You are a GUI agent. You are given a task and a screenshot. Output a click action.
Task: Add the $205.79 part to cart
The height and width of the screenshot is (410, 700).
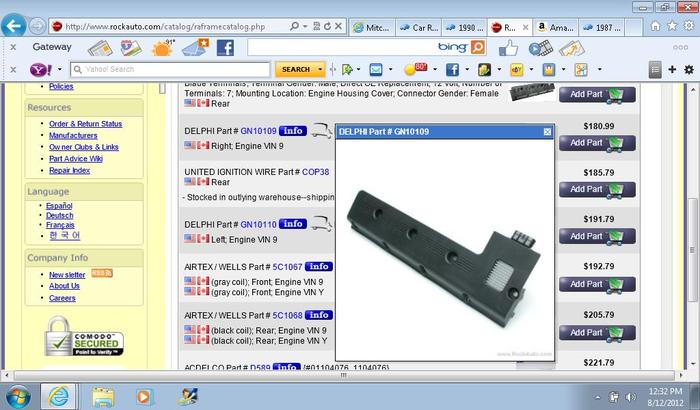[x=597, y=333]
